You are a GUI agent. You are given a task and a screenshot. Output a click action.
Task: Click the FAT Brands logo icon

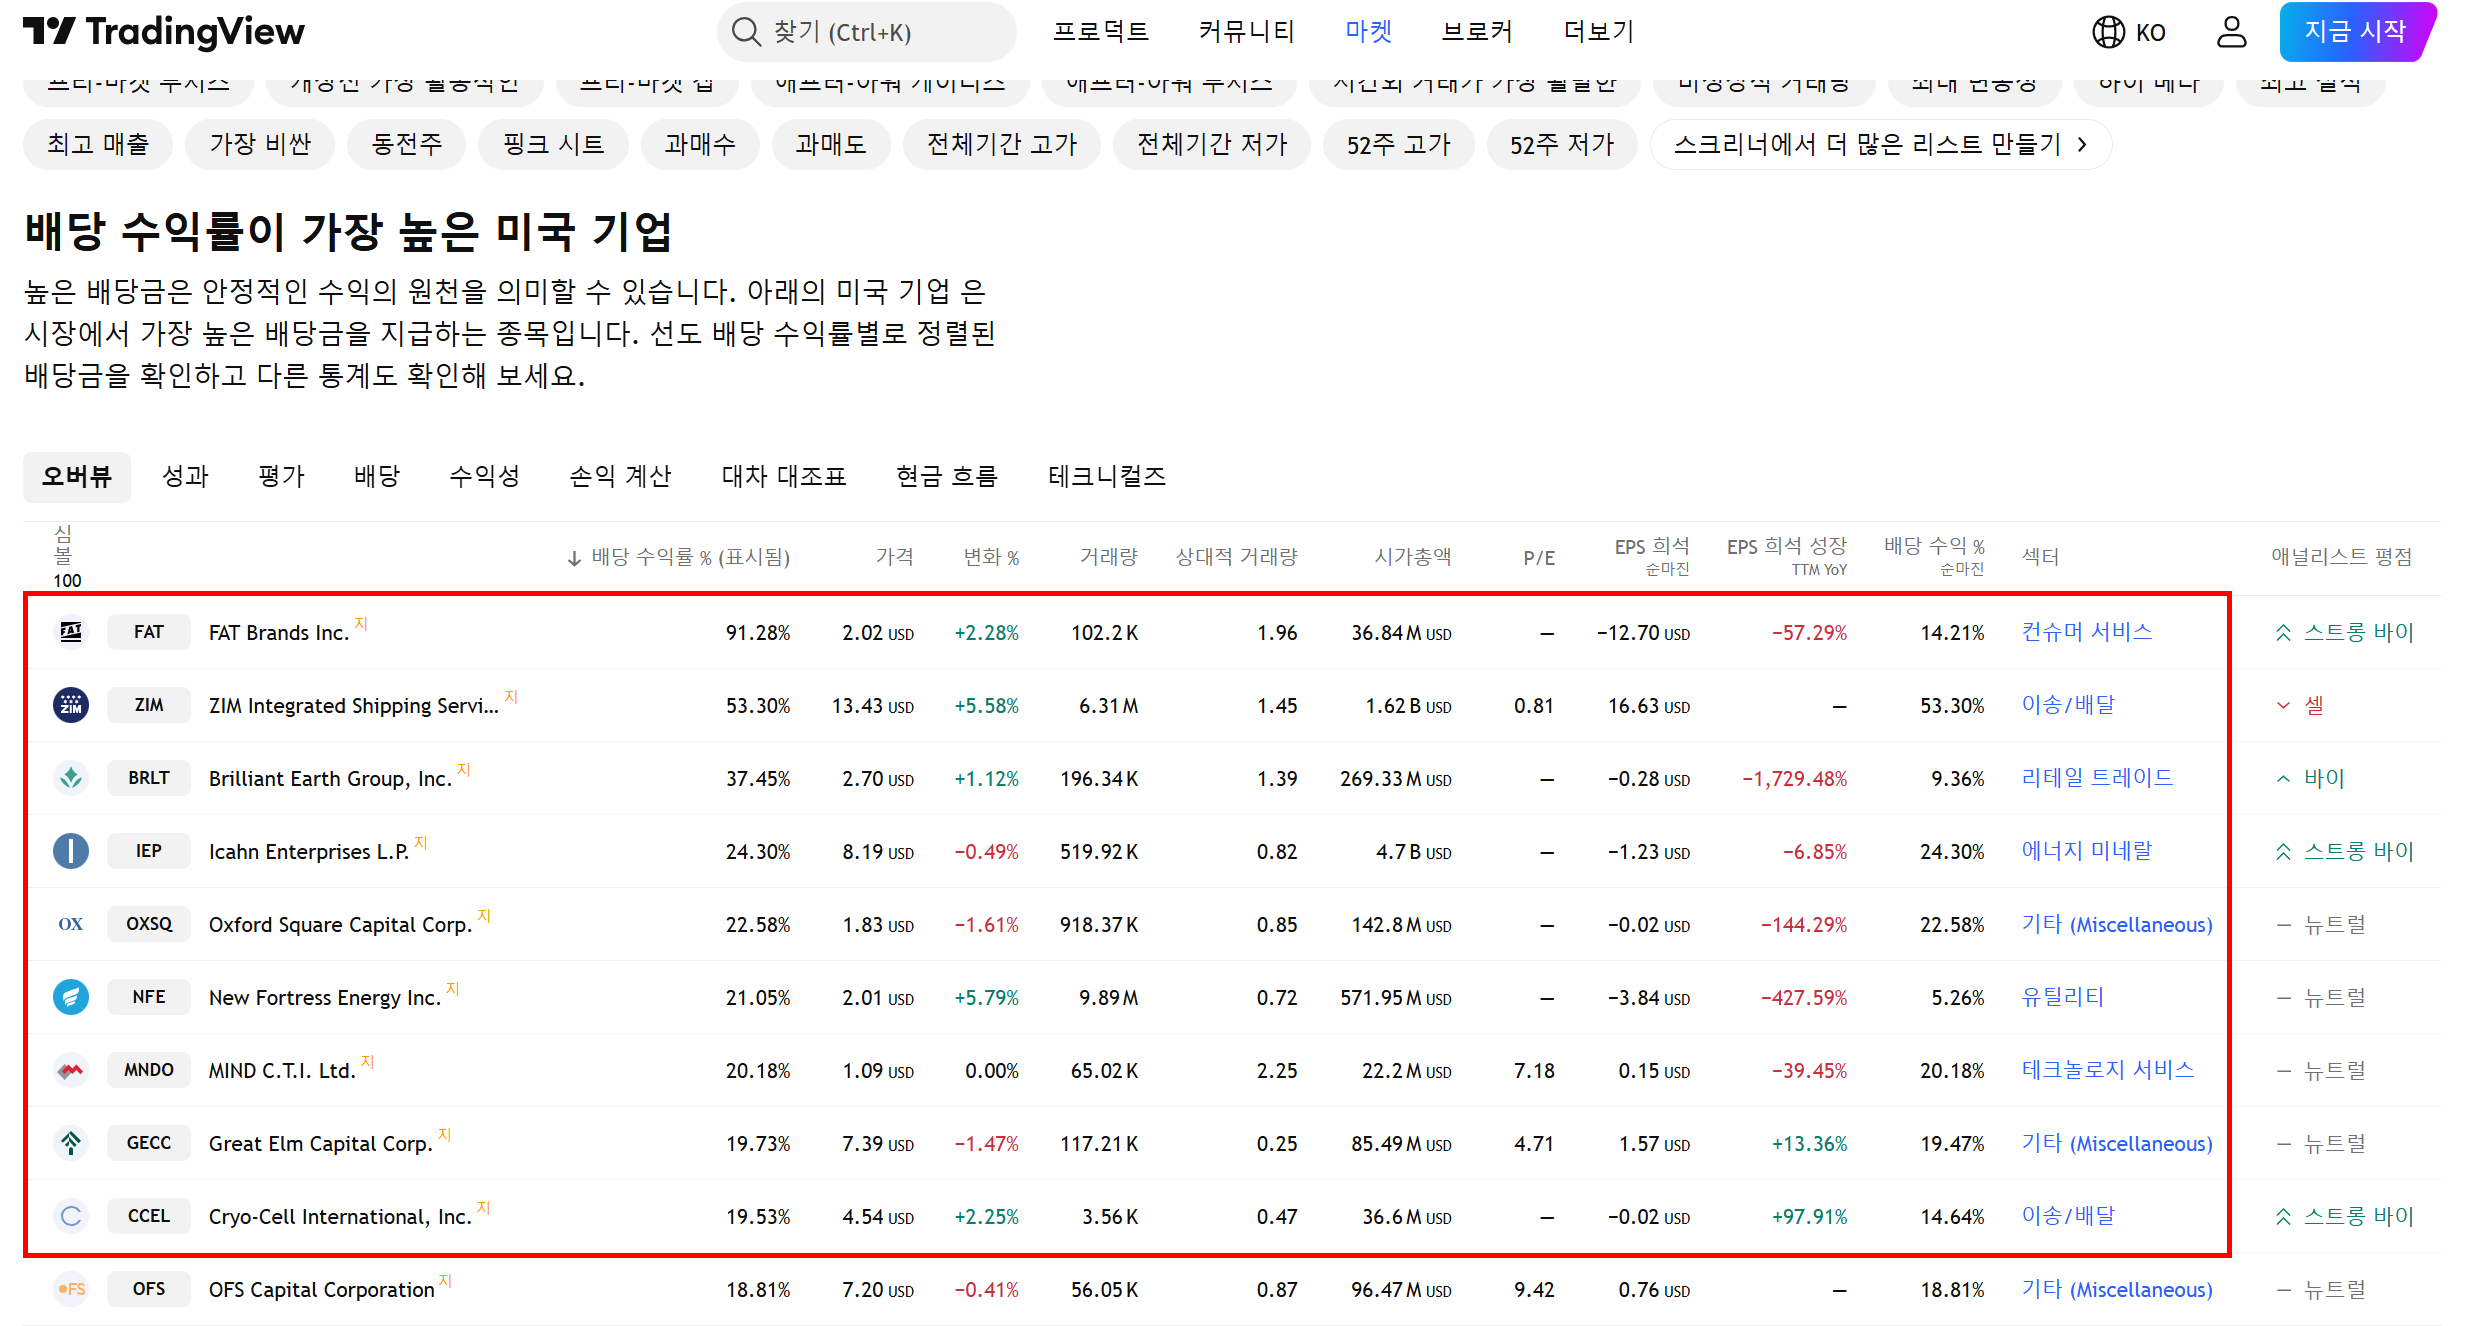(71, 632)
